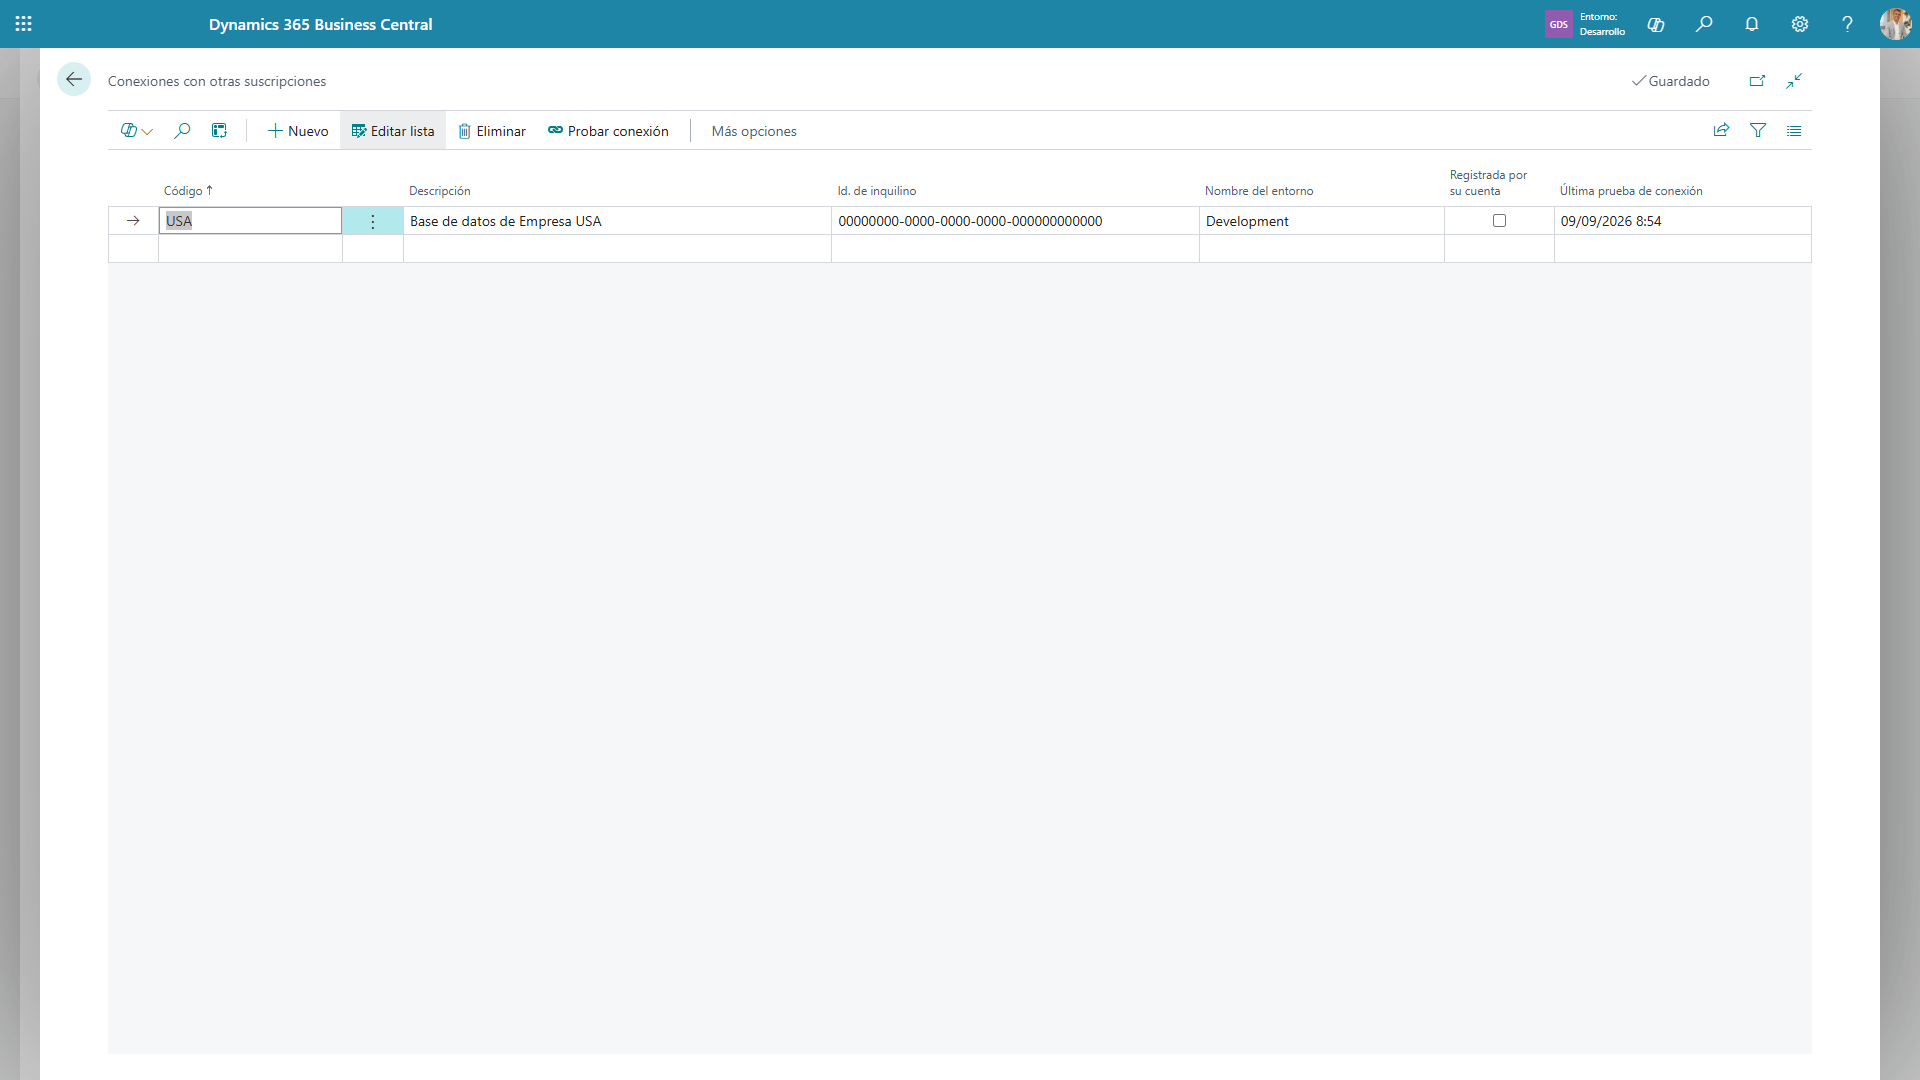
Task: Click the Guardado saved status
Action: point(1671,81)
